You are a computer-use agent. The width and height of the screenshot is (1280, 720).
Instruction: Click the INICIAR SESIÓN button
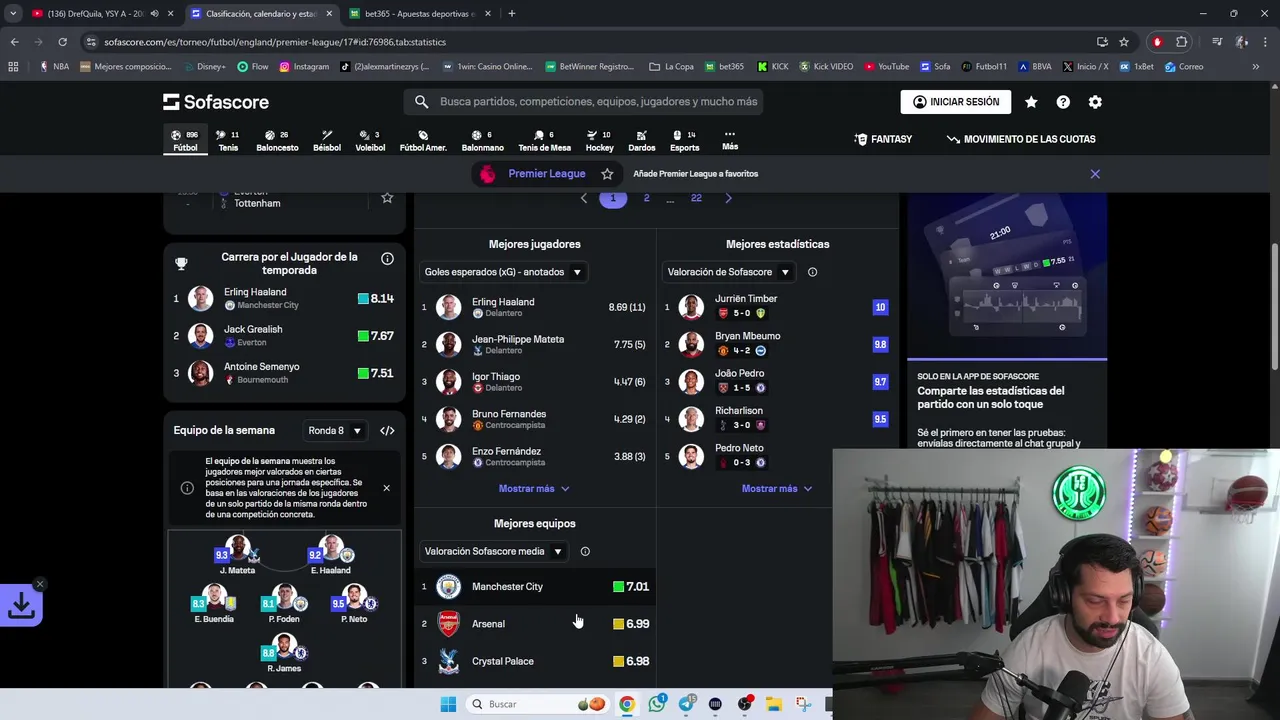[956, 102]
